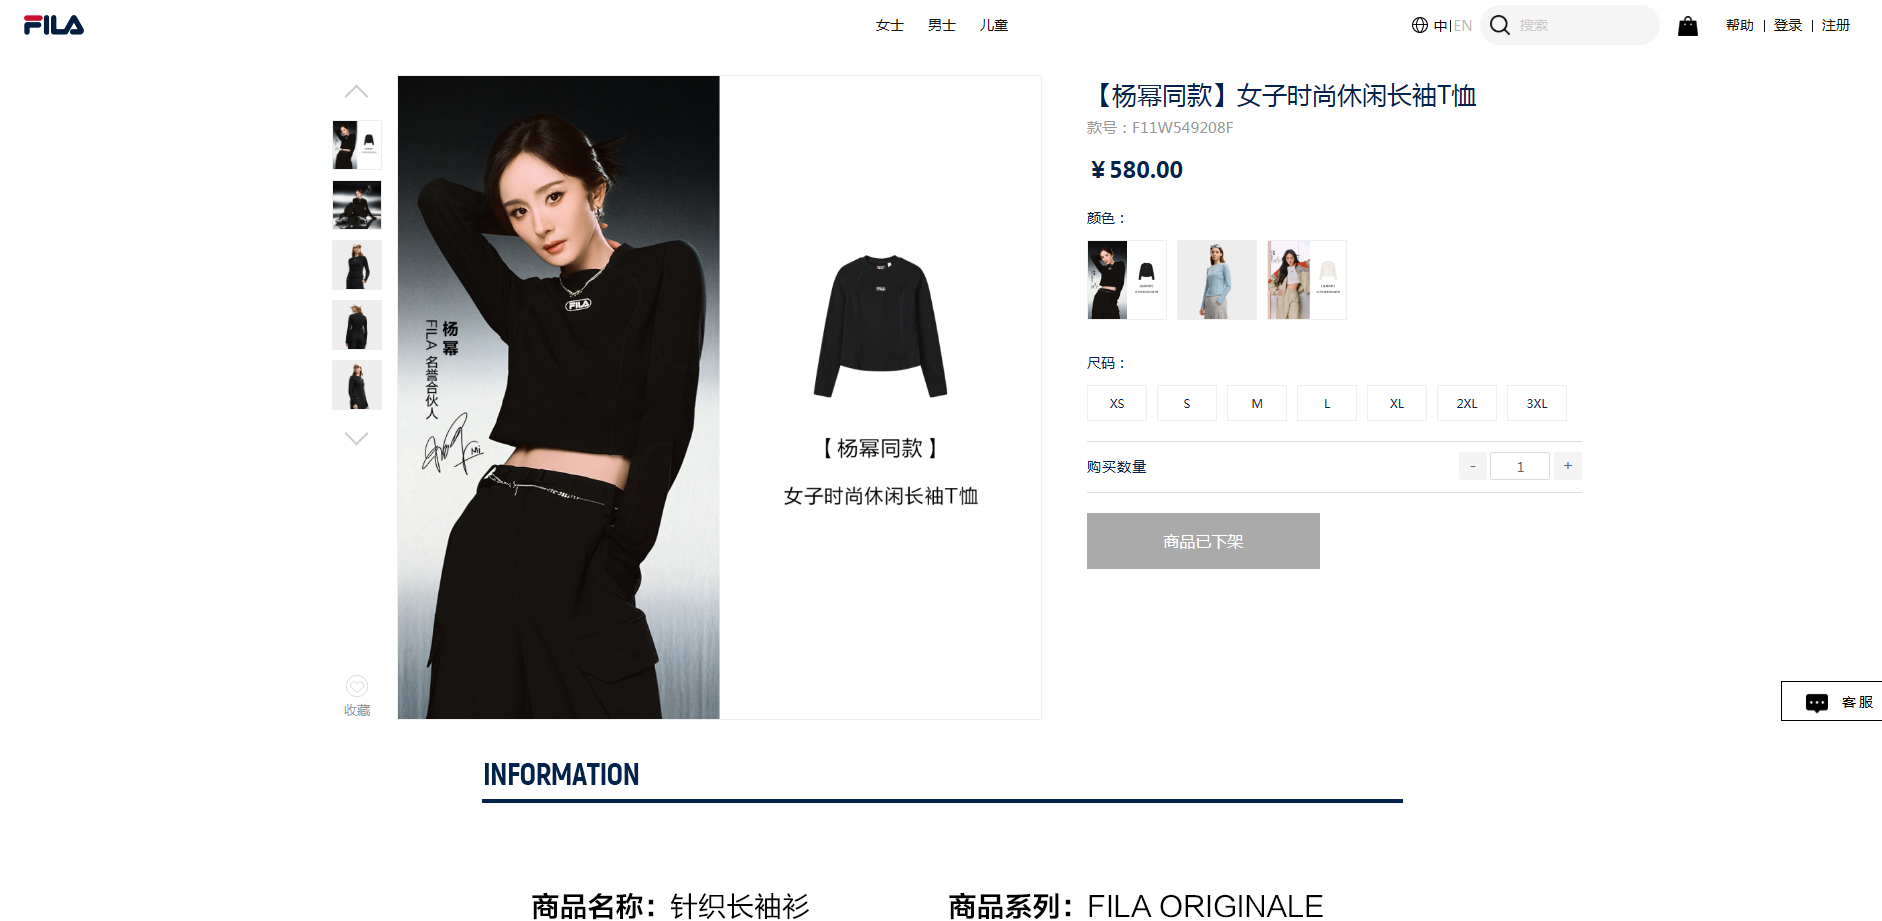Click the globe language icon
Image resolution: width=1882 pixels, height=921 pixels.
click(x=1419, y=25)
